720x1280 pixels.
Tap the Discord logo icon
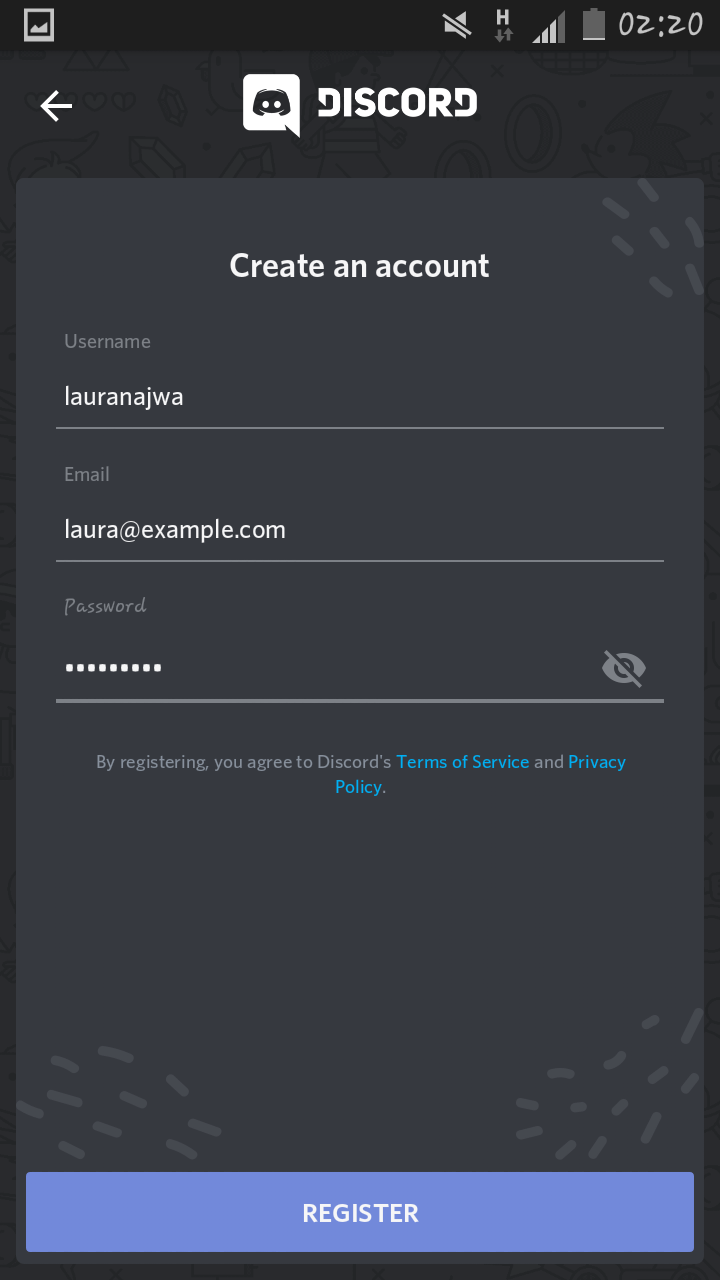[x=271, y=105]
